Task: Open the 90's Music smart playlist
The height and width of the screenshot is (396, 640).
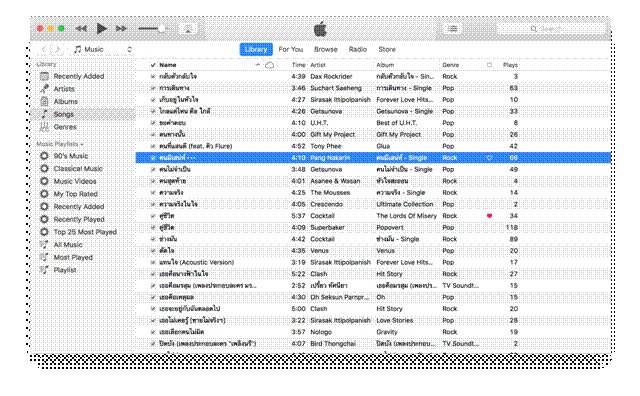Action: click(71, 156)
